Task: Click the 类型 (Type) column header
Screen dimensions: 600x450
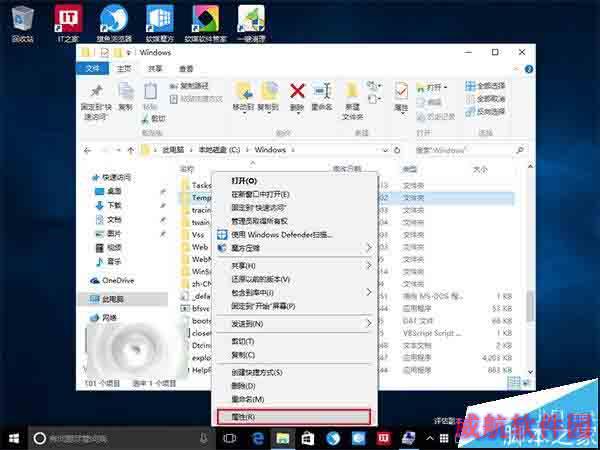Action: [x=410, y=169]
